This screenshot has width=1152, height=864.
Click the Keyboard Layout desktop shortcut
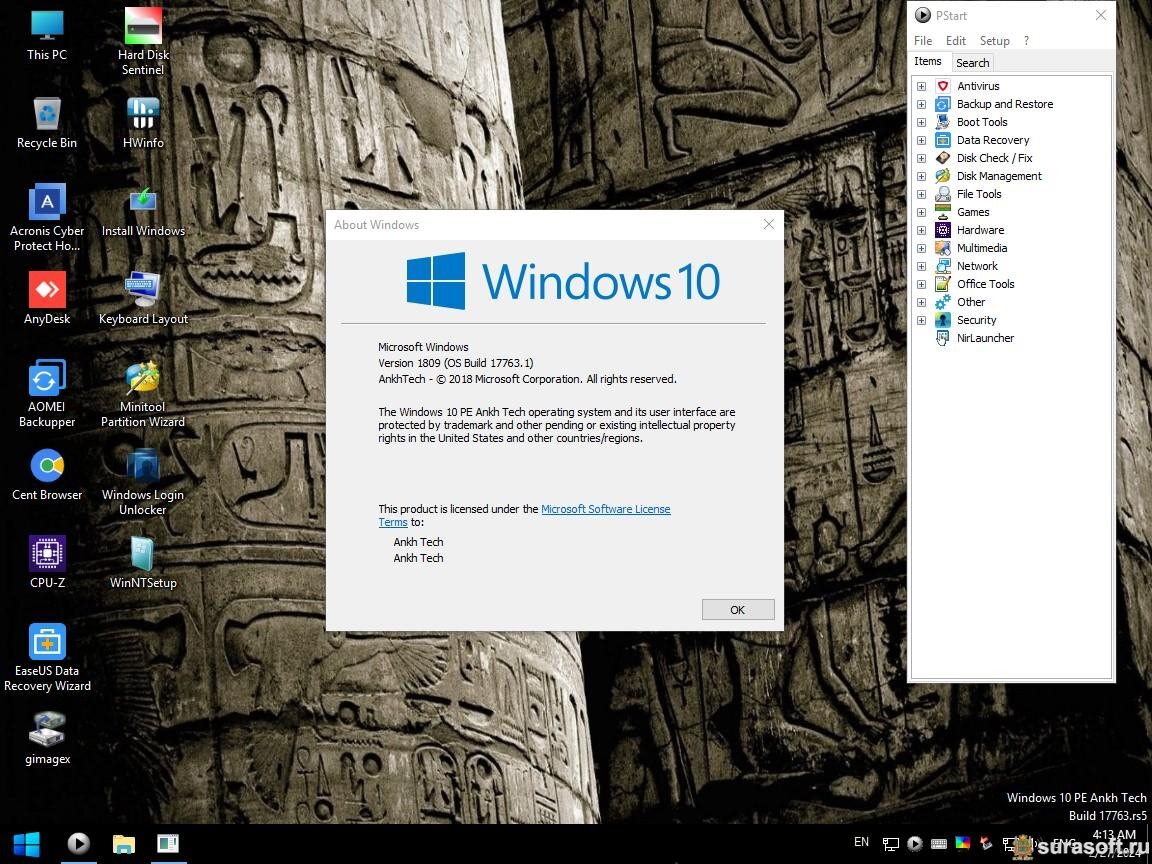tap(143, 298)
